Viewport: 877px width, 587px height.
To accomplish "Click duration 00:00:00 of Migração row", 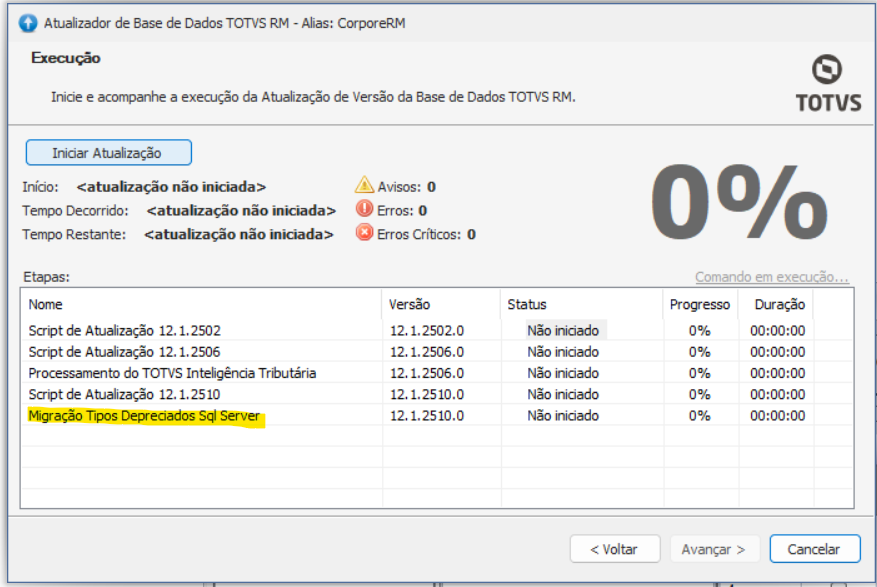I will (x=777, y=415).
